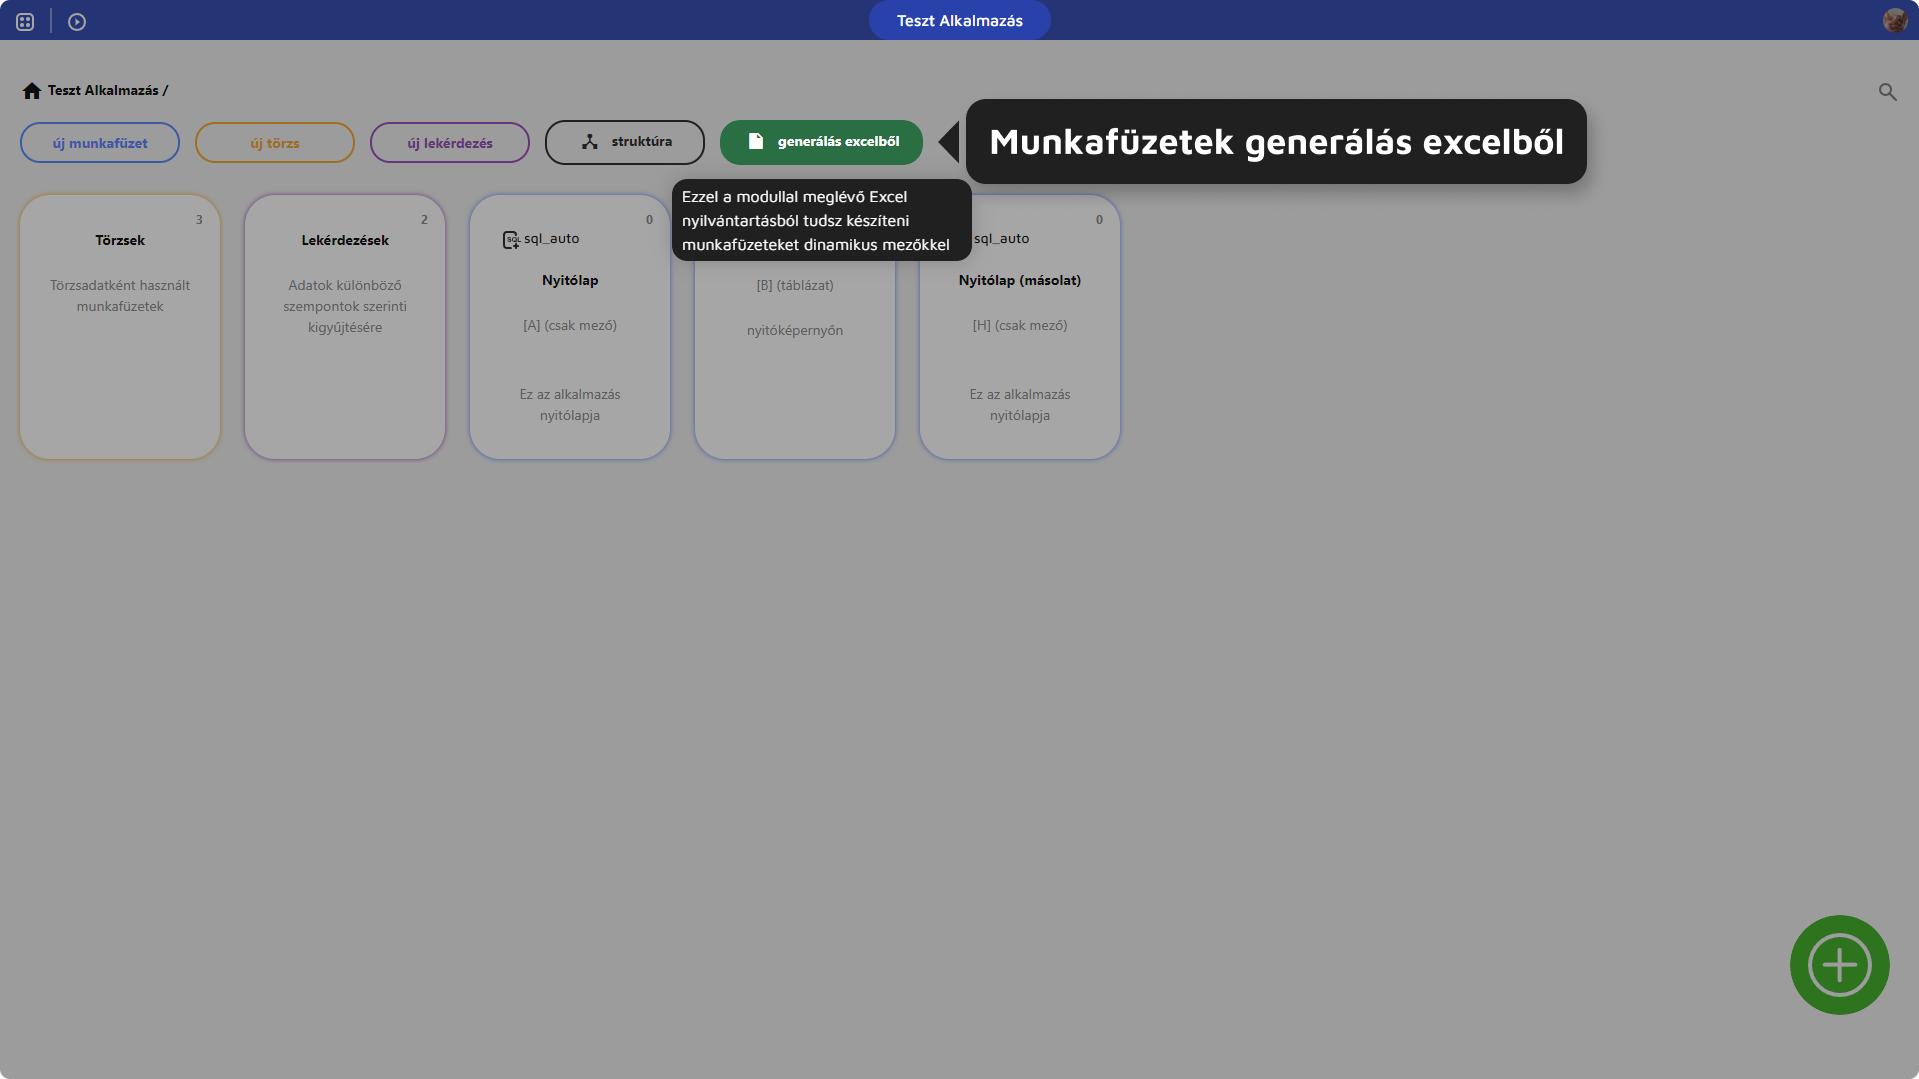Click the document icon in generálás excelből

[756, 142]
